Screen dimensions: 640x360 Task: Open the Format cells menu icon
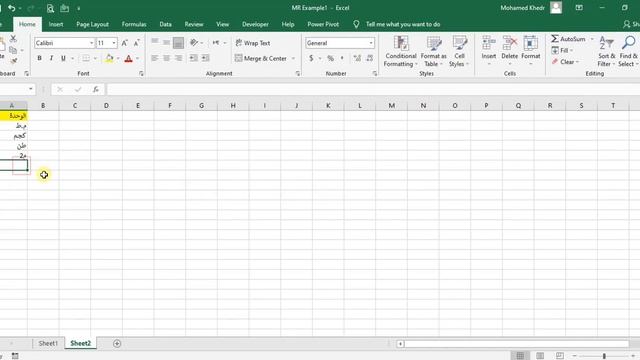531,43
